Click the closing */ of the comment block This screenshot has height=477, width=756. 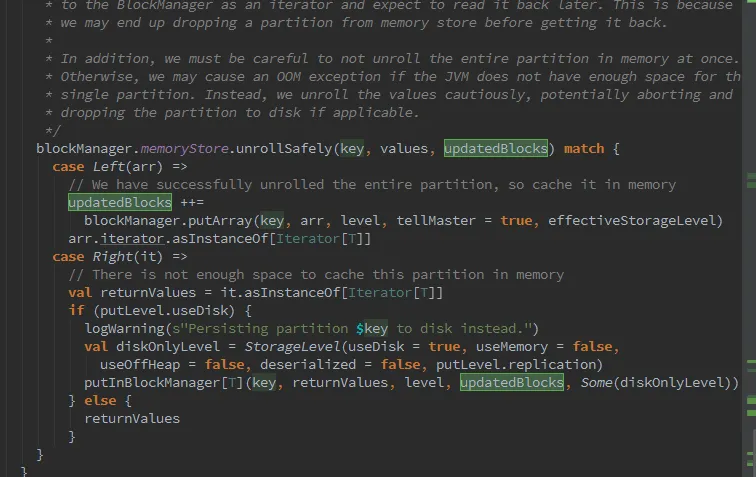(x=53, y=131)
